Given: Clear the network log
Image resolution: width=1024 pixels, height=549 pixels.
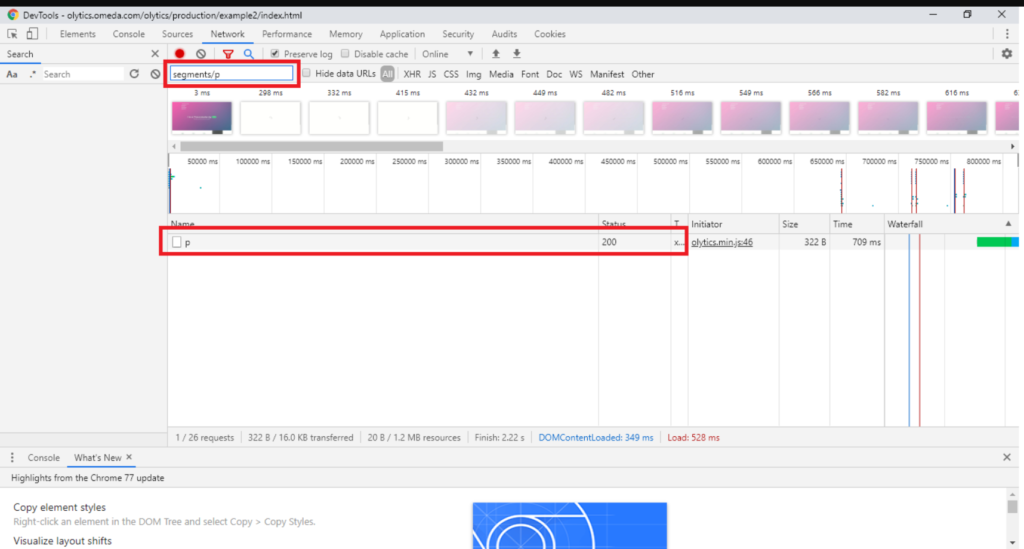Looking at the screenshot, I should tap(201, 54).
